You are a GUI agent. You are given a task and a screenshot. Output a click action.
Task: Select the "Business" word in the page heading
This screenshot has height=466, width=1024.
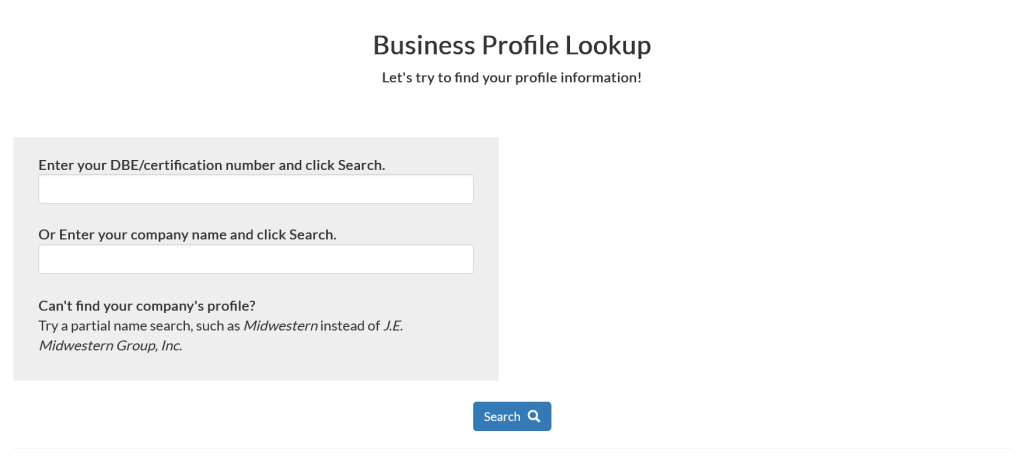pos(425,45)
